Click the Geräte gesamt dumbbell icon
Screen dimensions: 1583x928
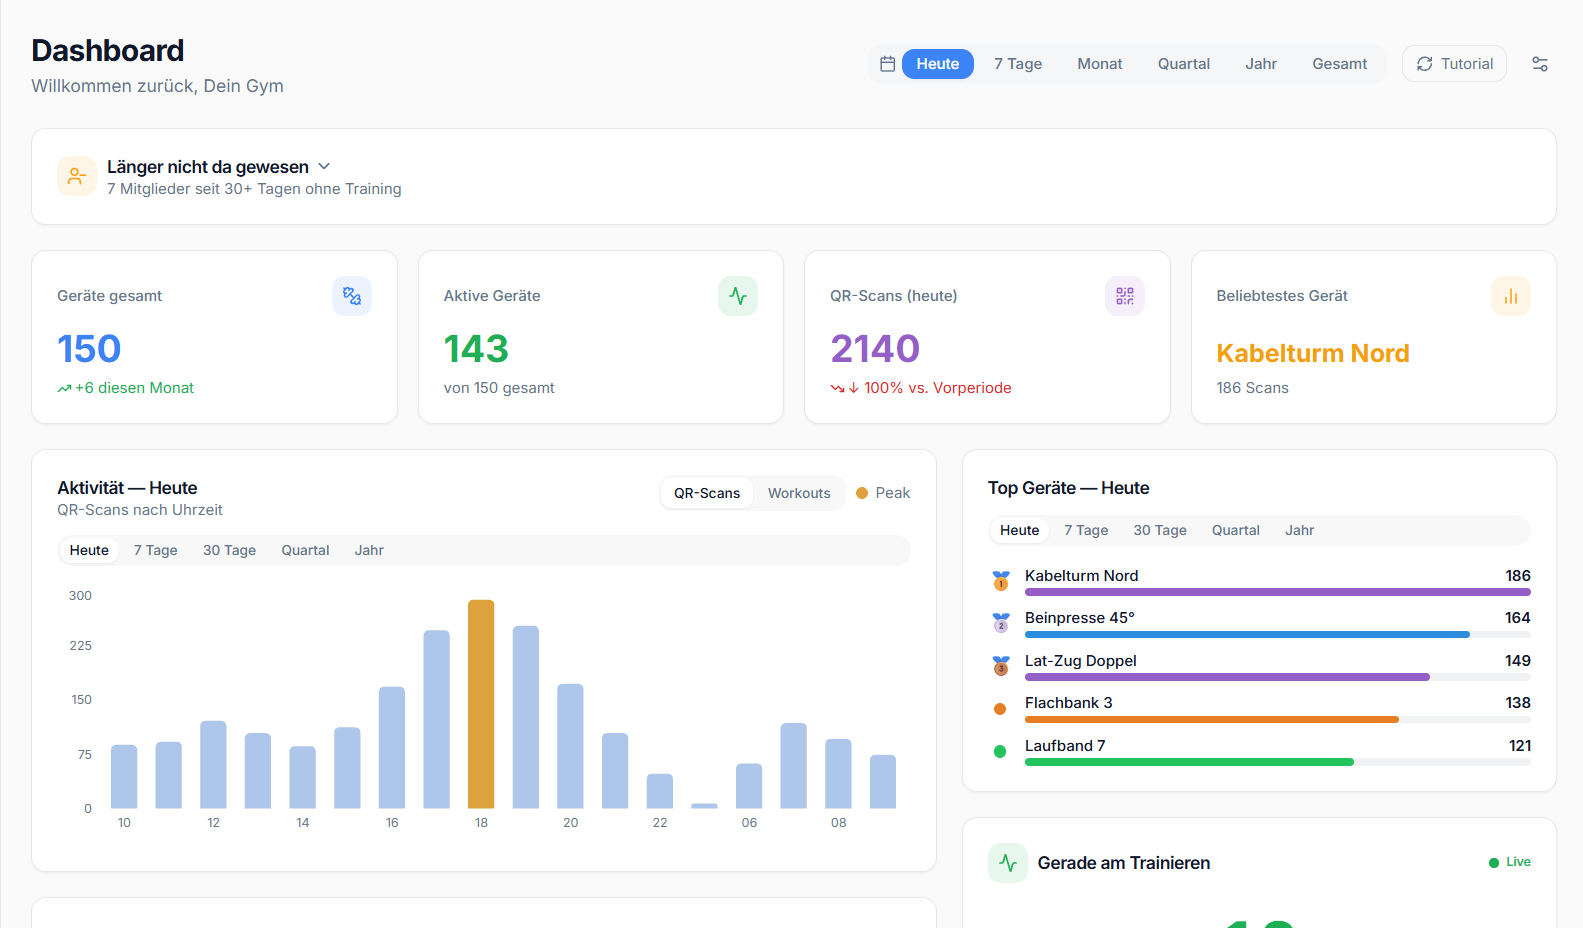coord(352,296)
